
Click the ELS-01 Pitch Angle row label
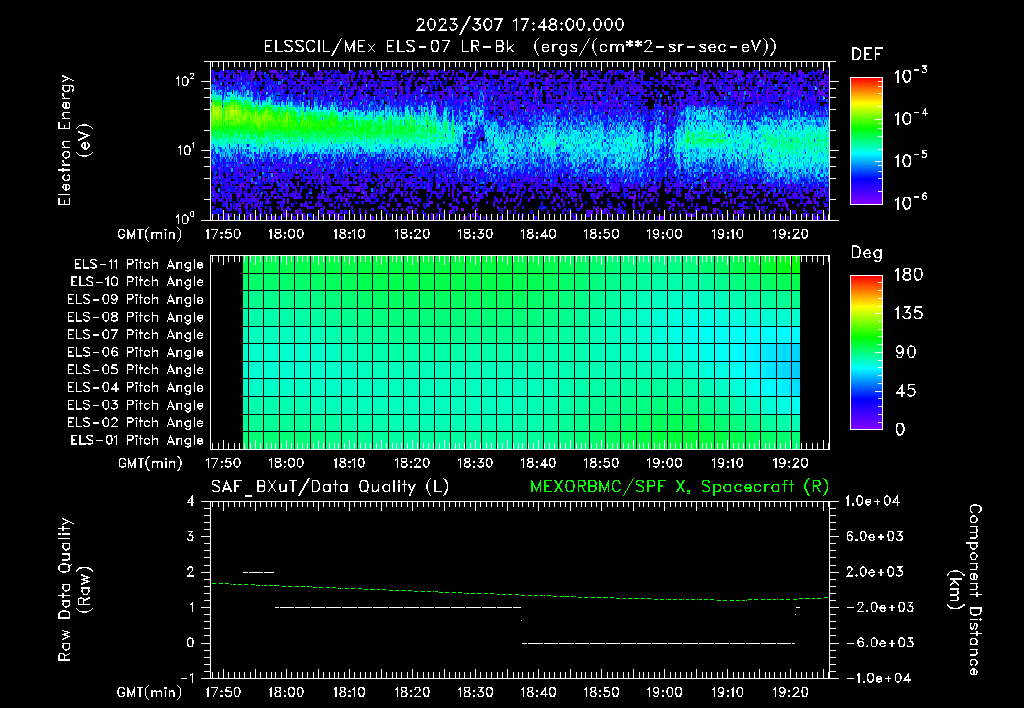137,440
